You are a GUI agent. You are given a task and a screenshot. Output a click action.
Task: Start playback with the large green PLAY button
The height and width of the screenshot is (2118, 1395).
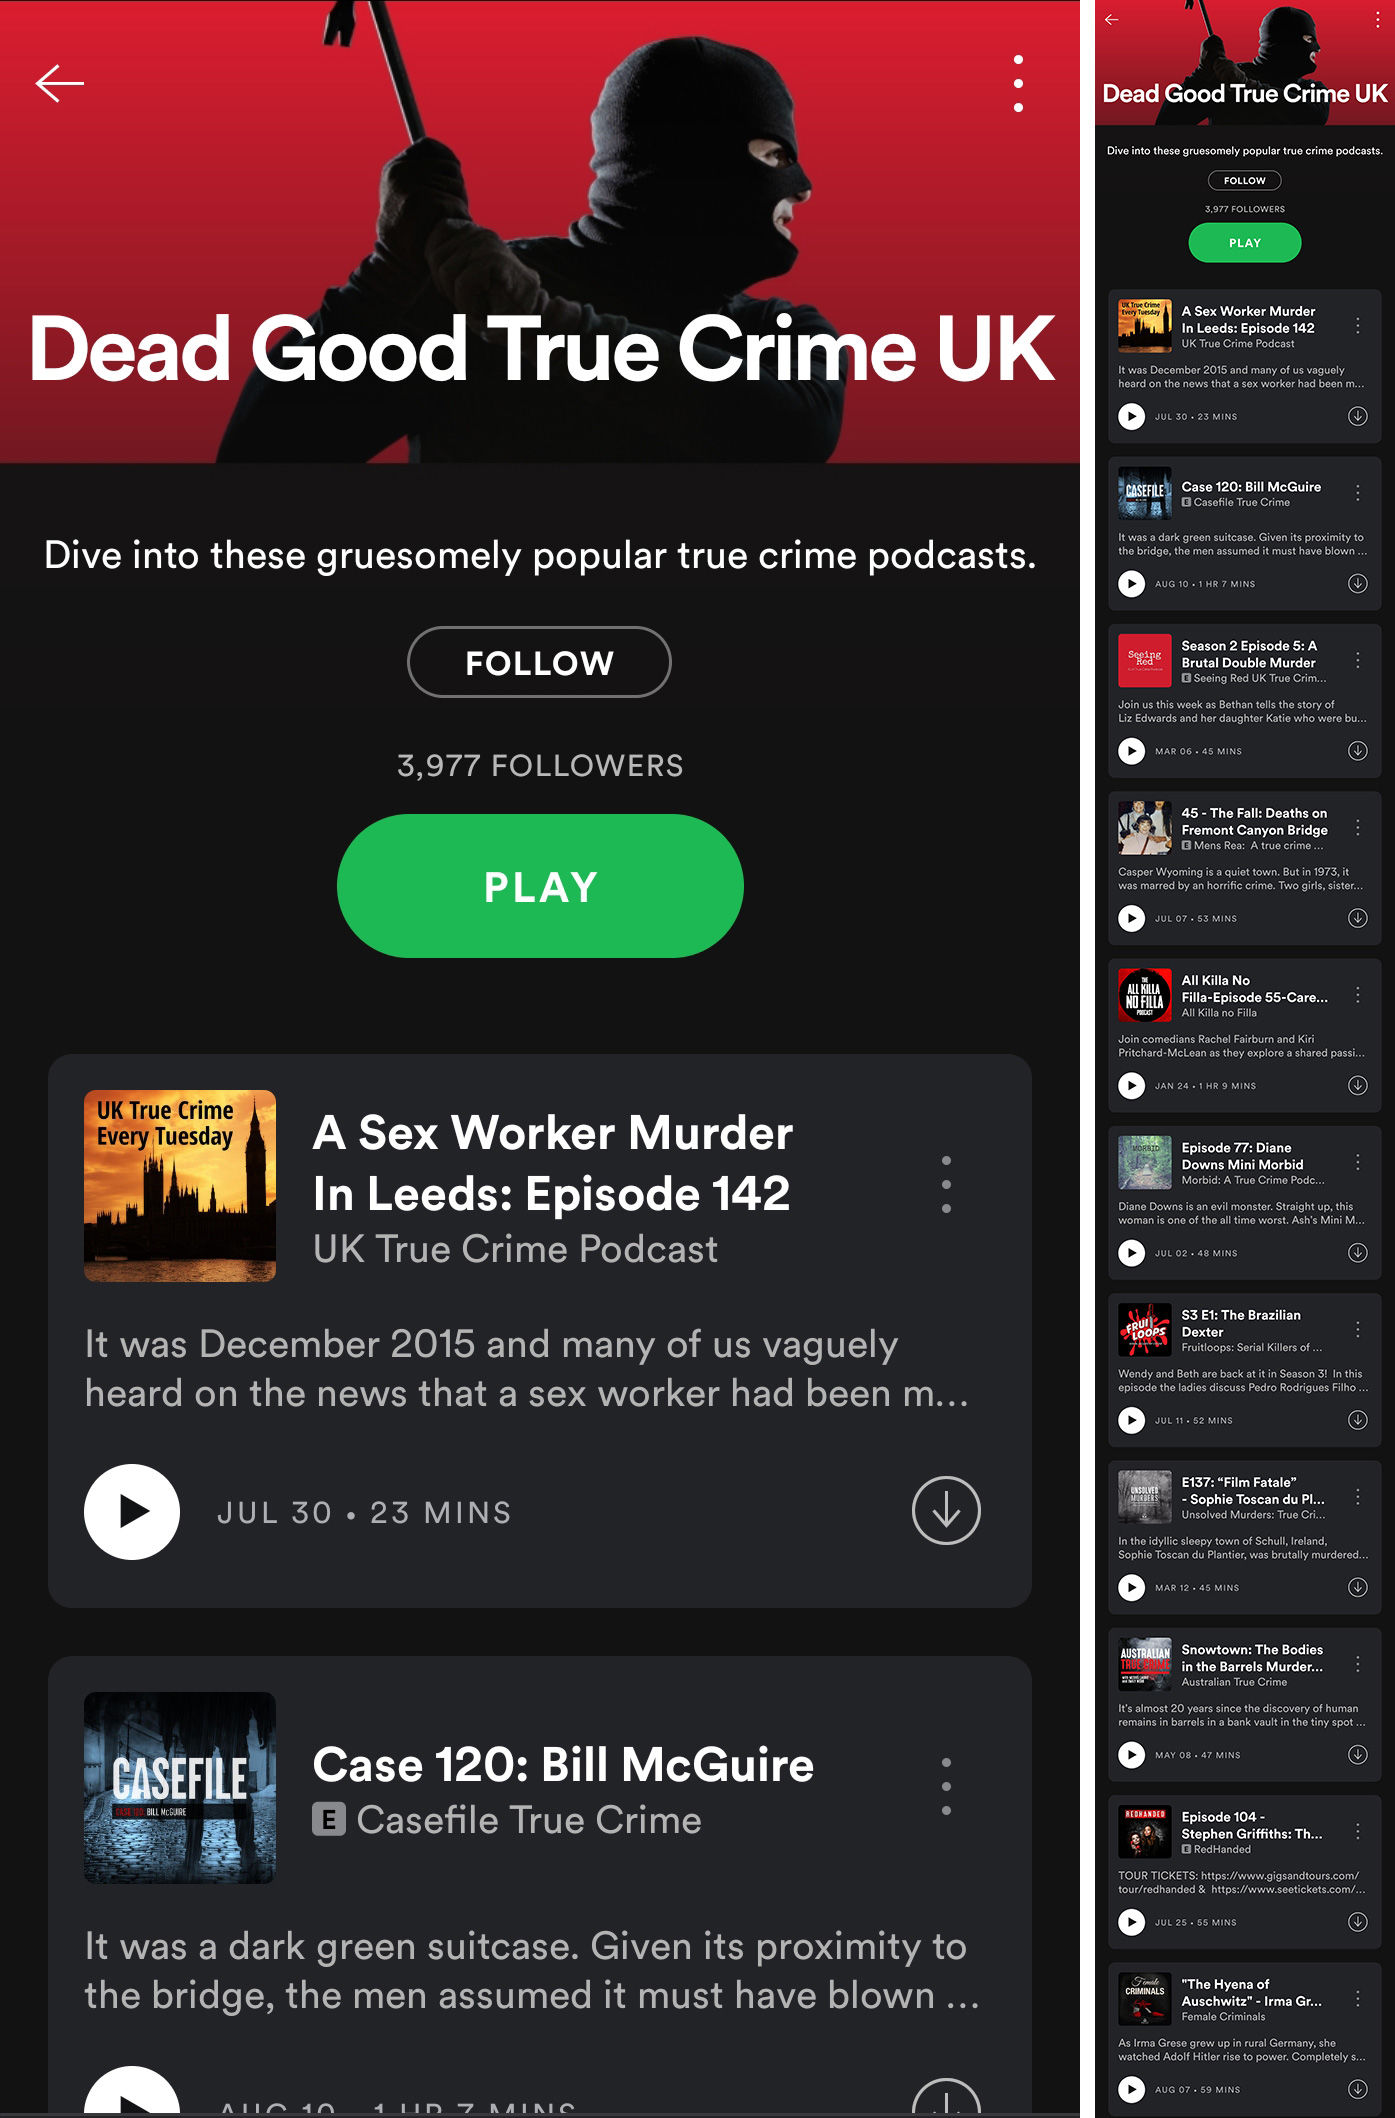[540, 886]
